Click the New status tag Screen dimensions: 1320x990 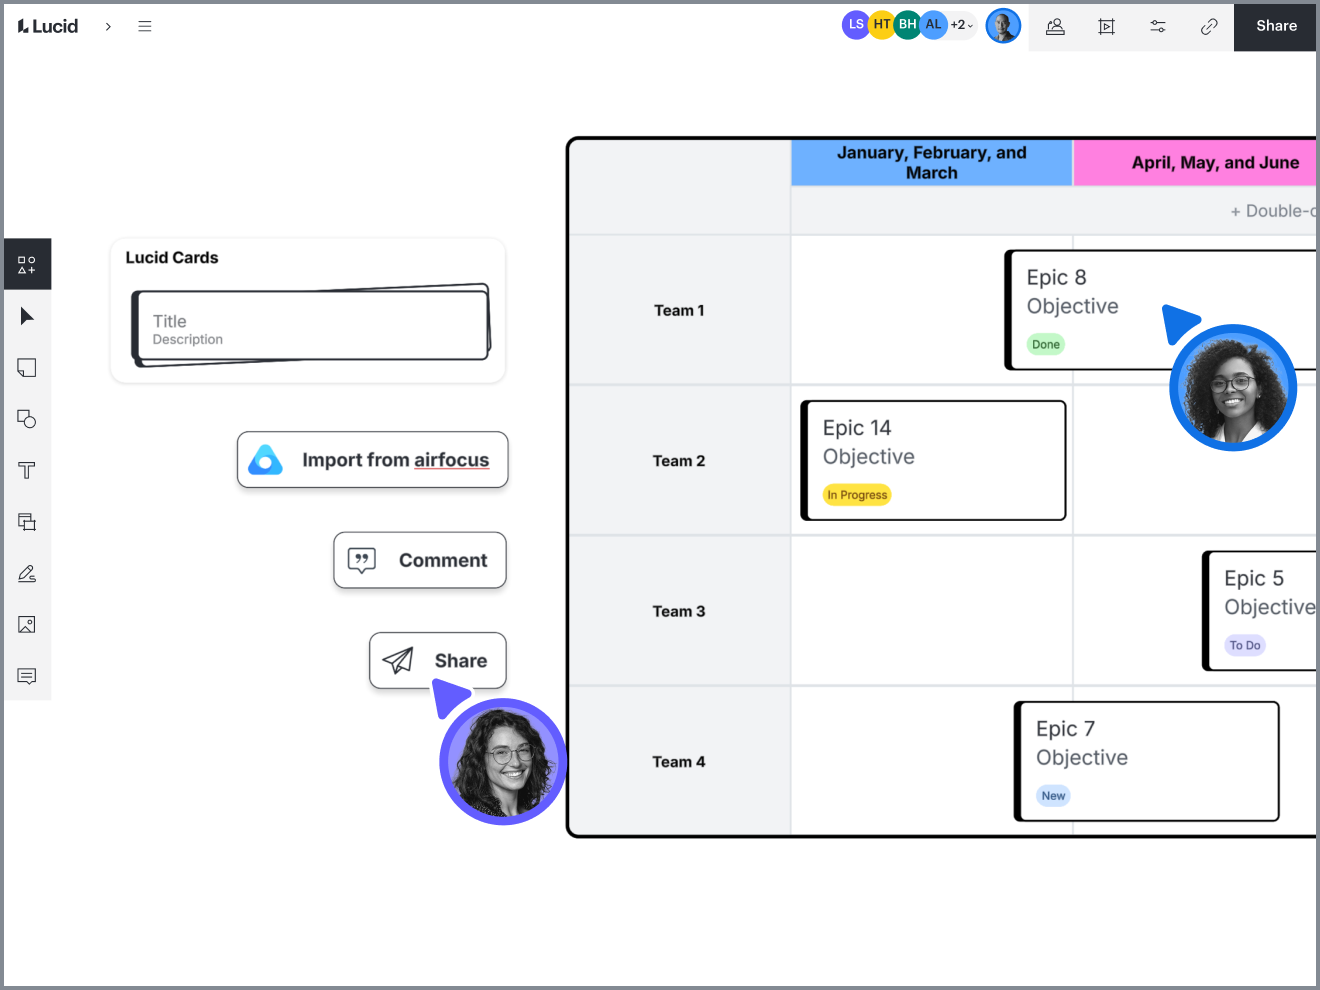1053,796
